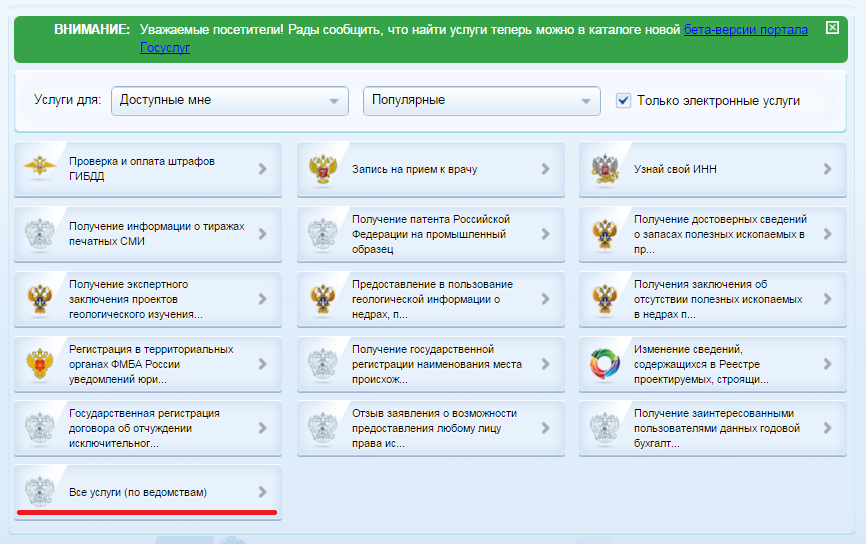Click arrow chevron on 'Запись на прием к врачу'

(x=545, y=169)
